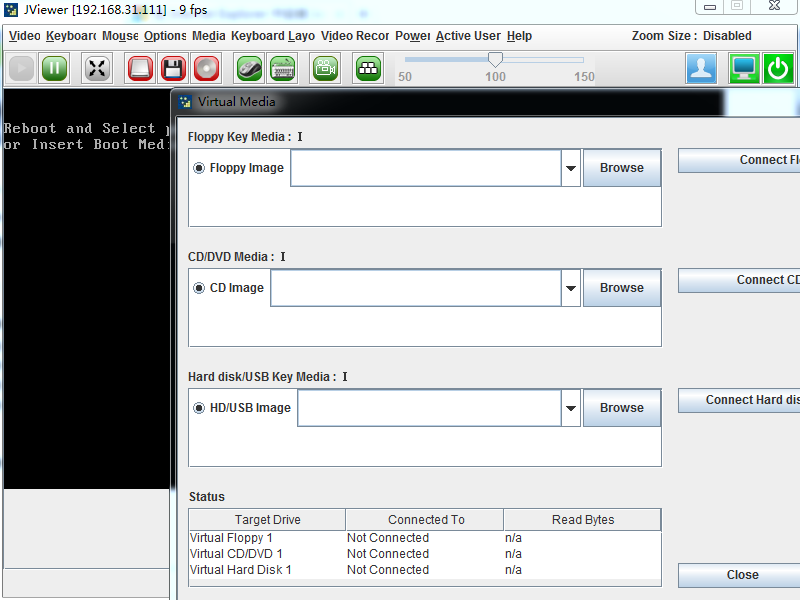Expand the HD/USB Image dropdown arrow
Image resolution: width=800 pixels, height=600 pixels.
[571, 408]
